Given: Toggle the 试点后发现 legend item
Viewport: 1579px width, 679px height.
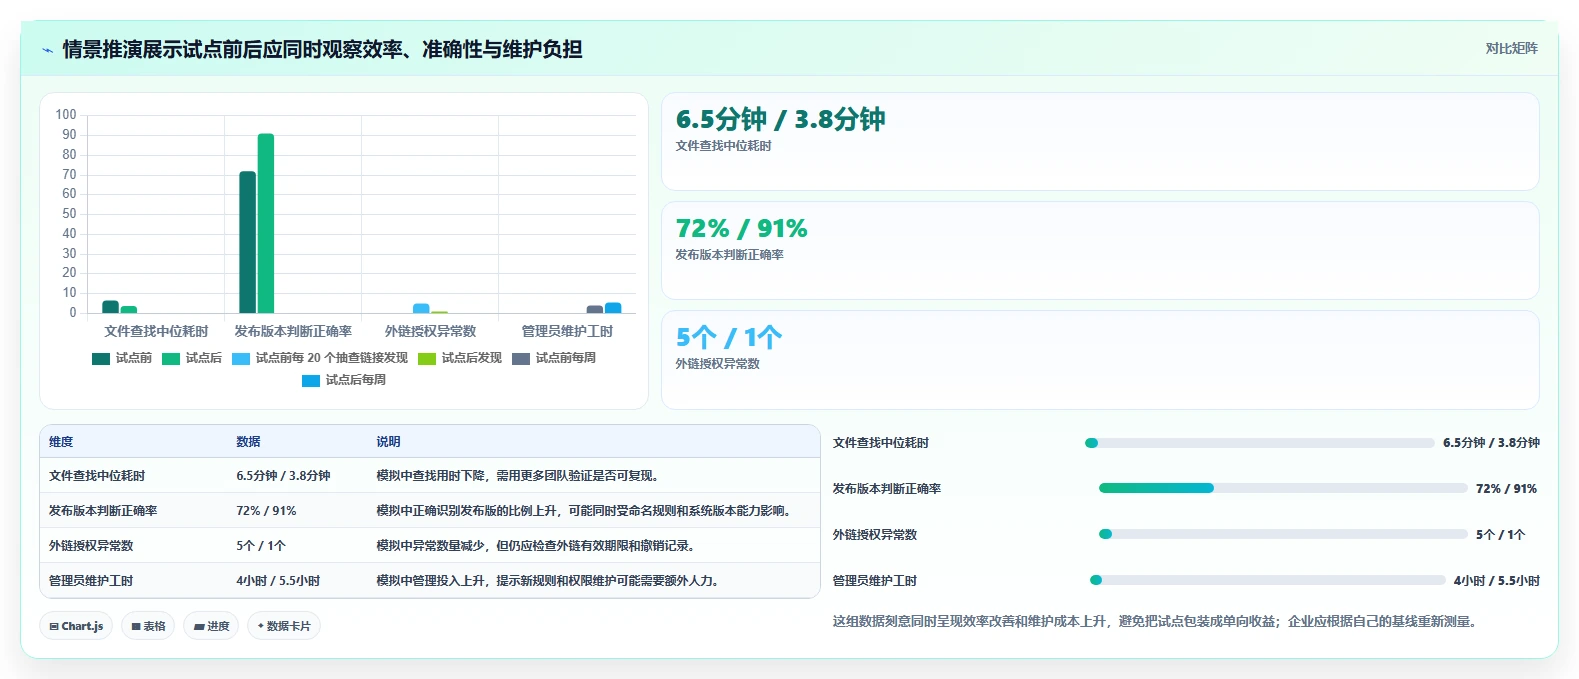Looking at the screenshot, I should point(460,358).
